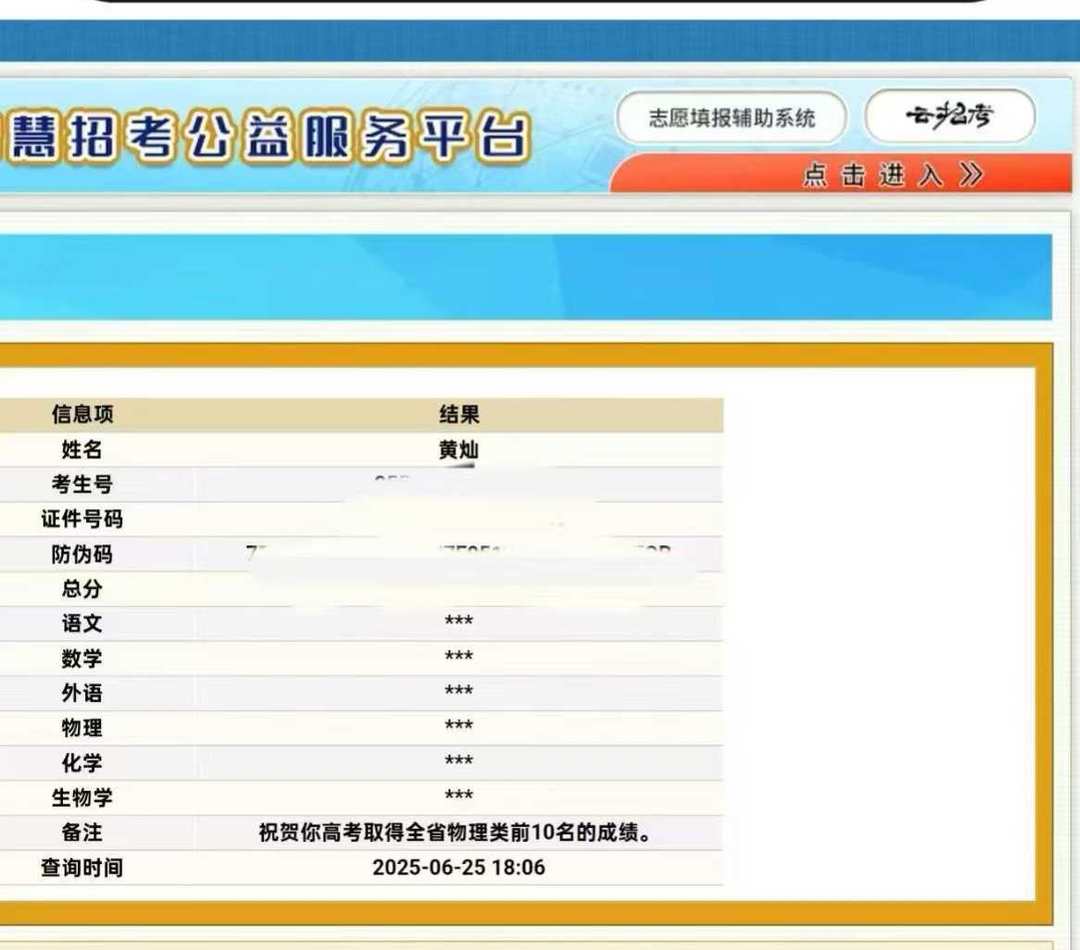Click the 云招考 logo button
Image resolution: width=1080 pixels, height=950 pixels.
tap(949, 117)
